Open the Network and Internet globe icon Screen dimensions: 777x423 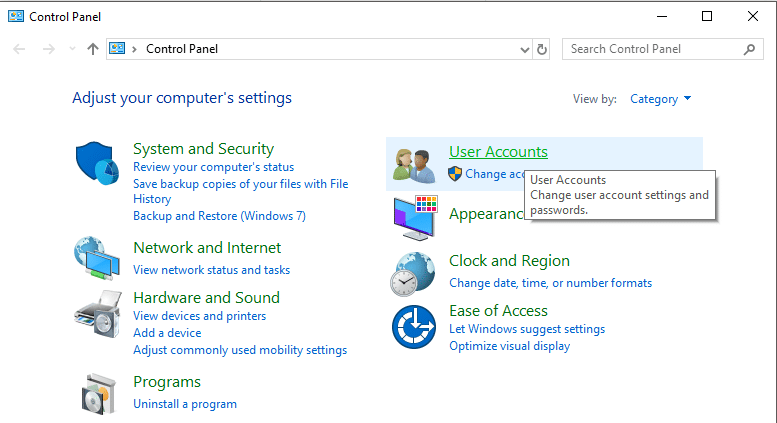click(x=97, y=258)
